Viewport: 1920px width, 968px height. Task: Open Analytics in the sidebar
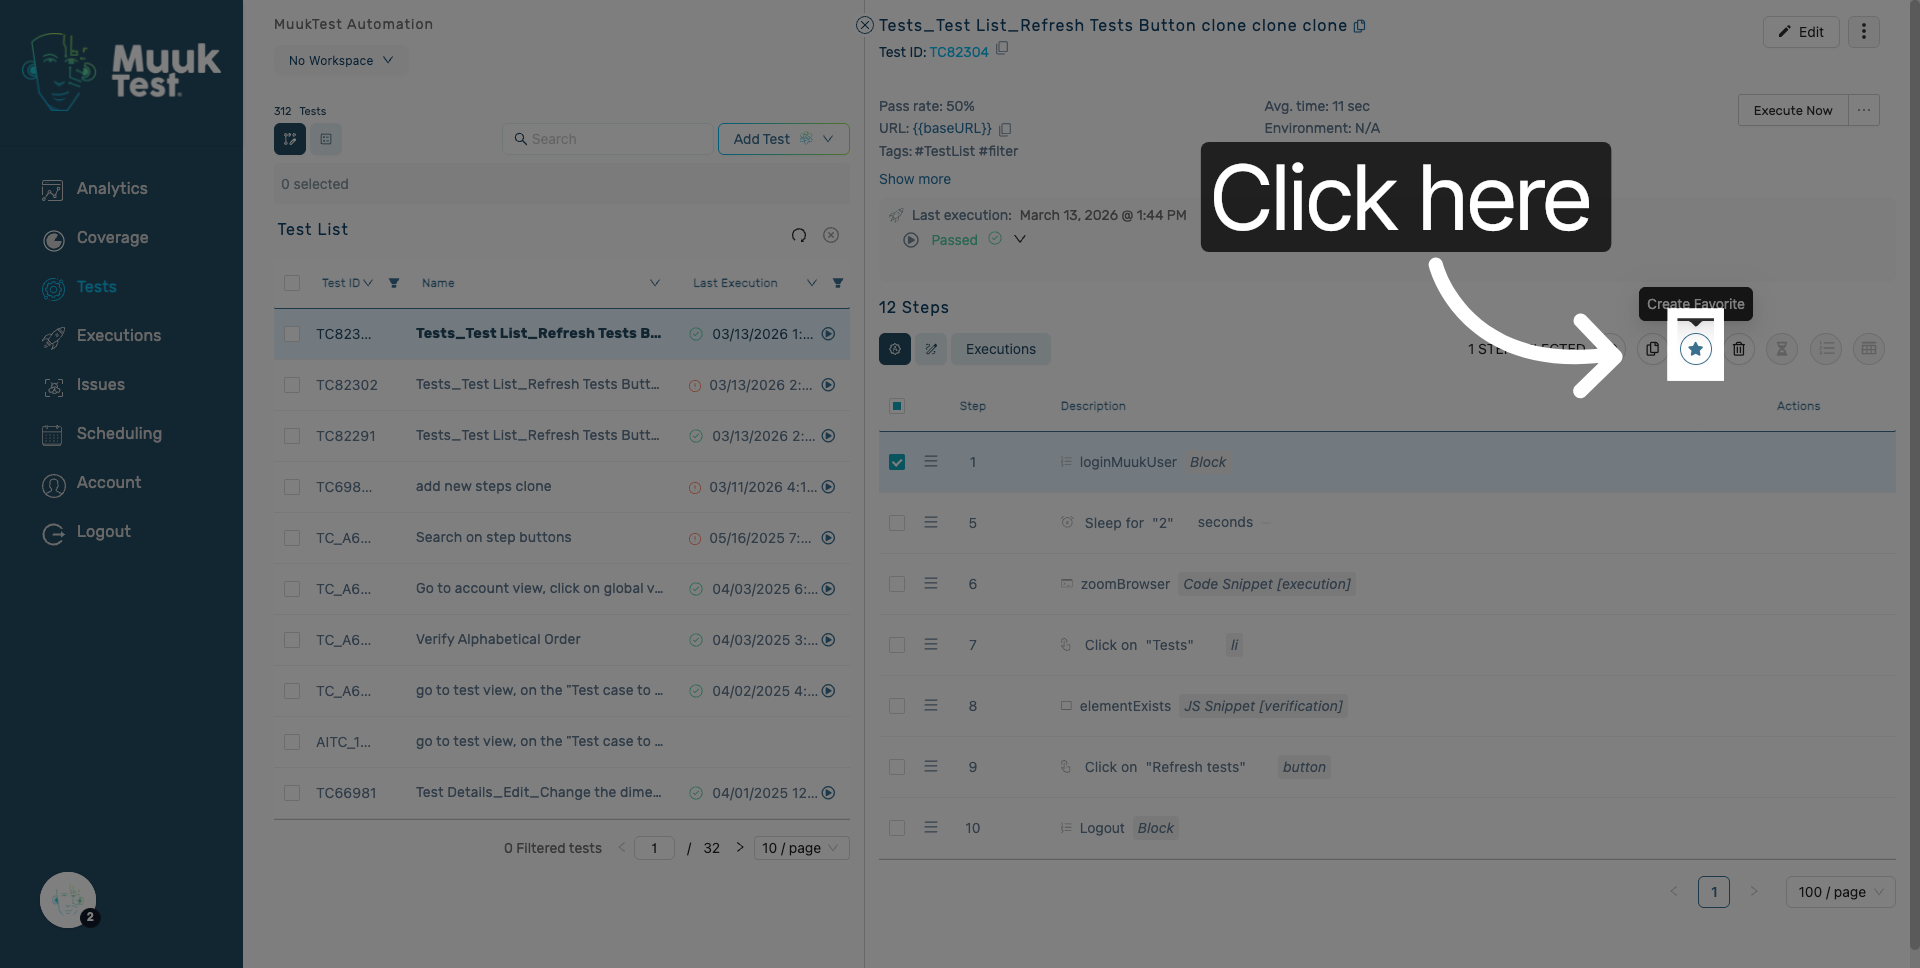coord(112,189)
